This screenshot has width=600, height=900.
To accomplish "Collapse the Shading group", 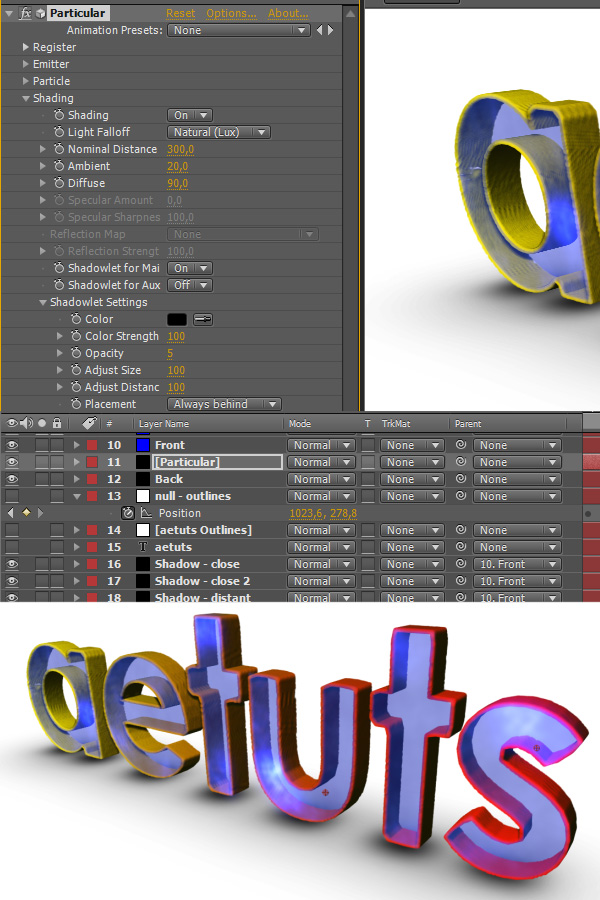I will [25, 98].
